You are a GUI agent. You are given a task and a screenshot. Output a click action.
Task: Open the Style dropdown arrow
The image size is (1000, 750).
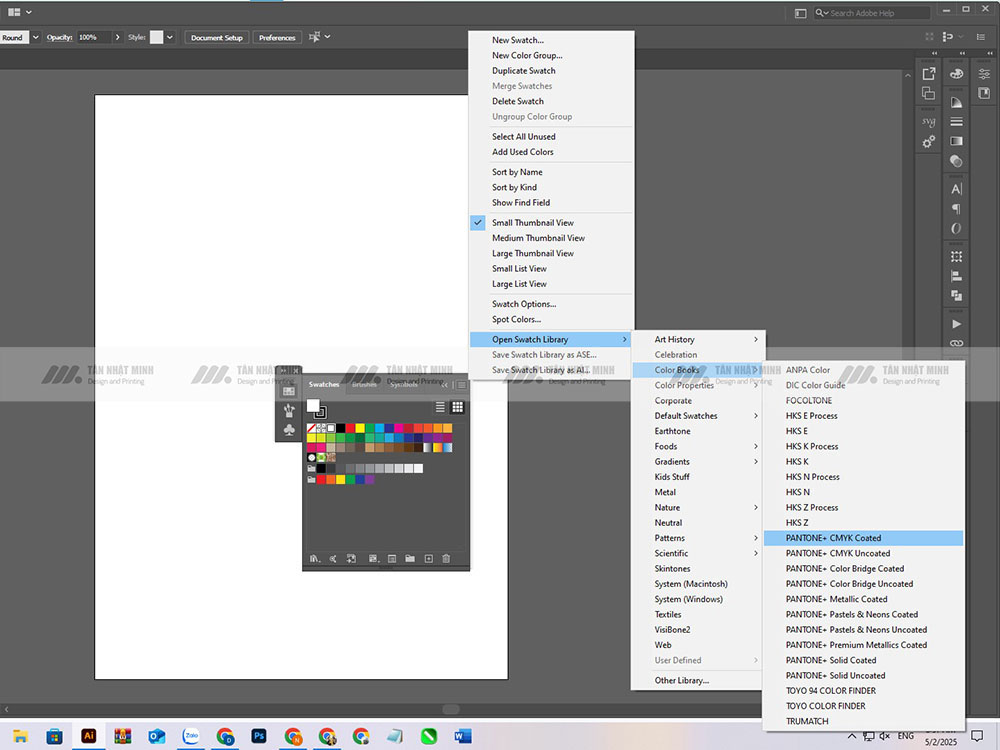point(170,38)
